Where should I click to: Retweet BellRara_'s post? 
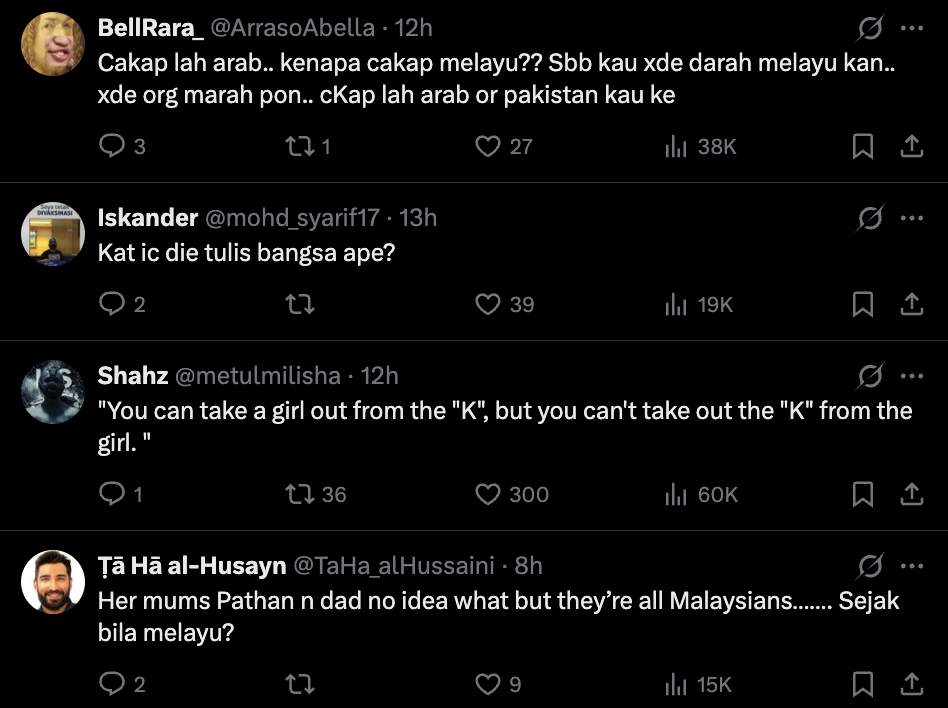pos(298,147)
